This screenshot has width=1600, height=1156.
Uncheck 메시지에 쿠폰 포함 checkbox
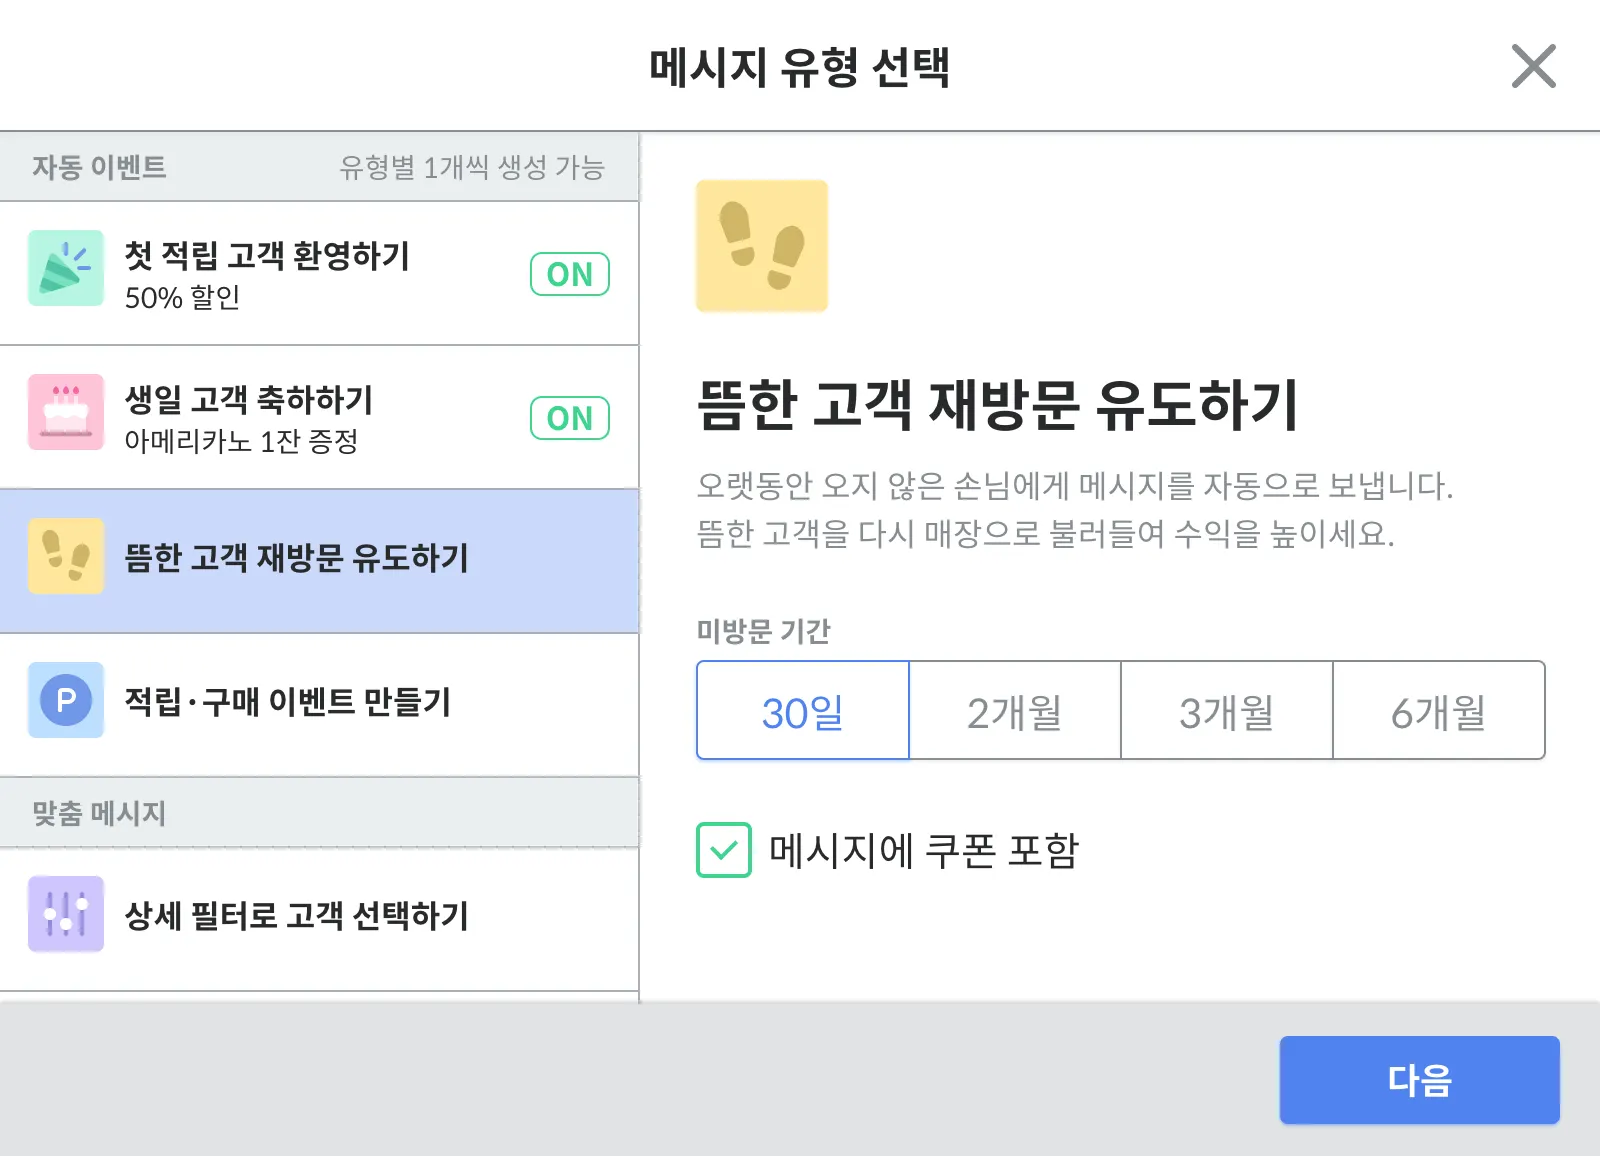click(x=724, y=850)
